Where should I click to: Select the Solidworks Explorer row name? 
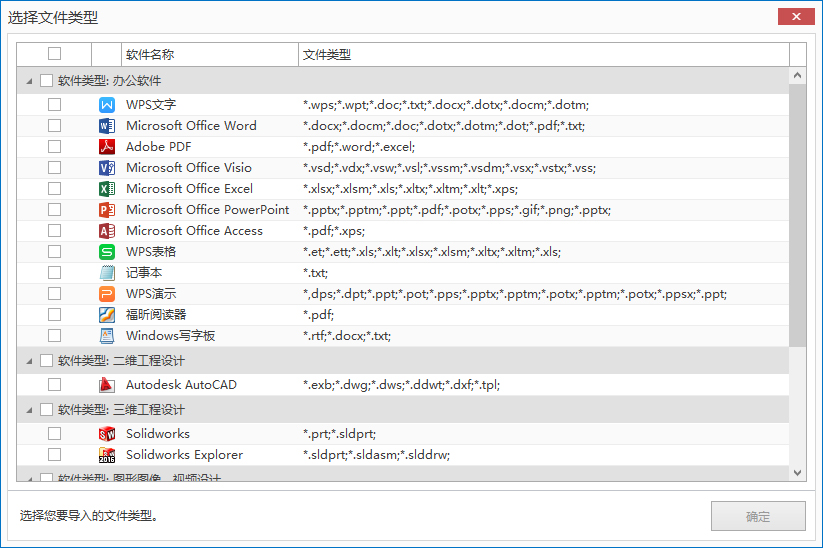tap(185, 455)
